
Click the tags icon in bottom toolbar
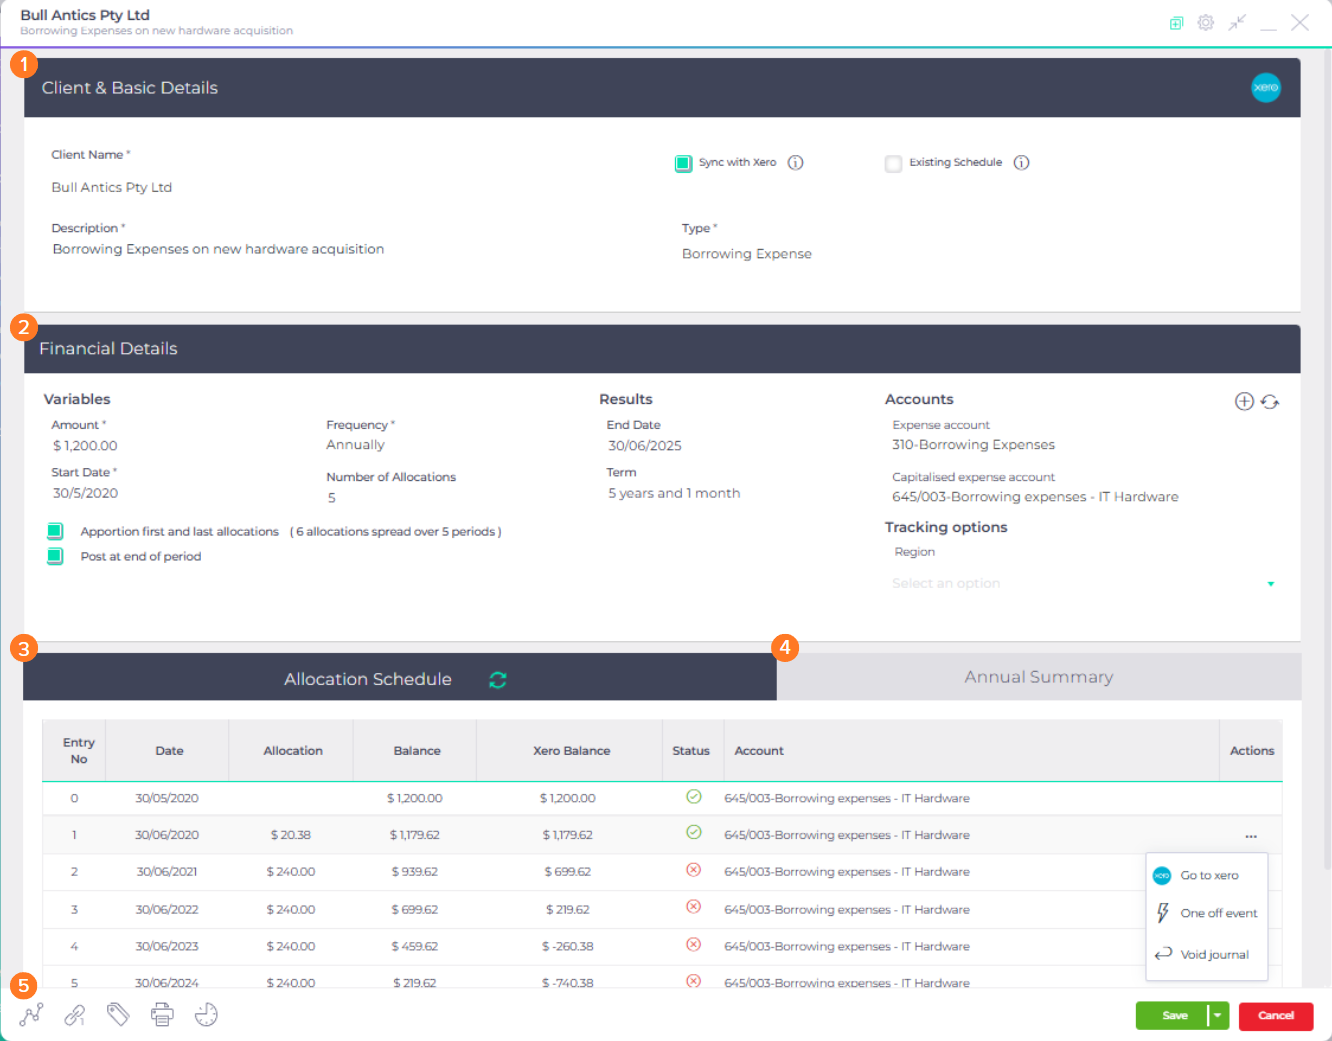pyautogui.click(x=118, y=1015)
